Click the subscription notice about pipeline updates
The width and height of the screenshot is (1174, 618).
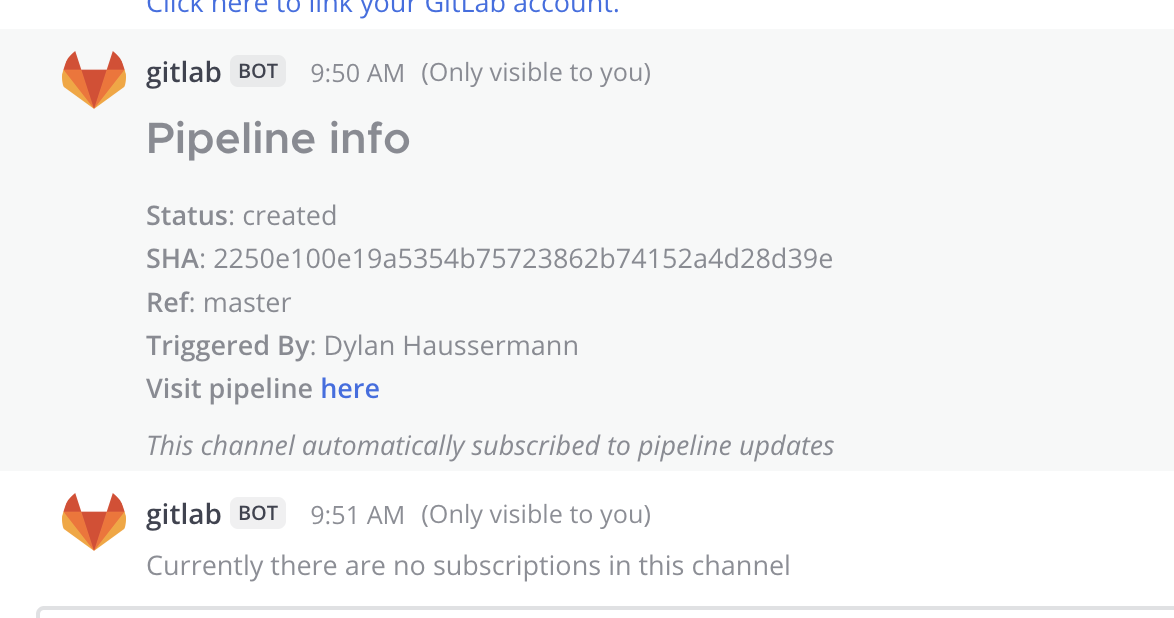point(490,445)
